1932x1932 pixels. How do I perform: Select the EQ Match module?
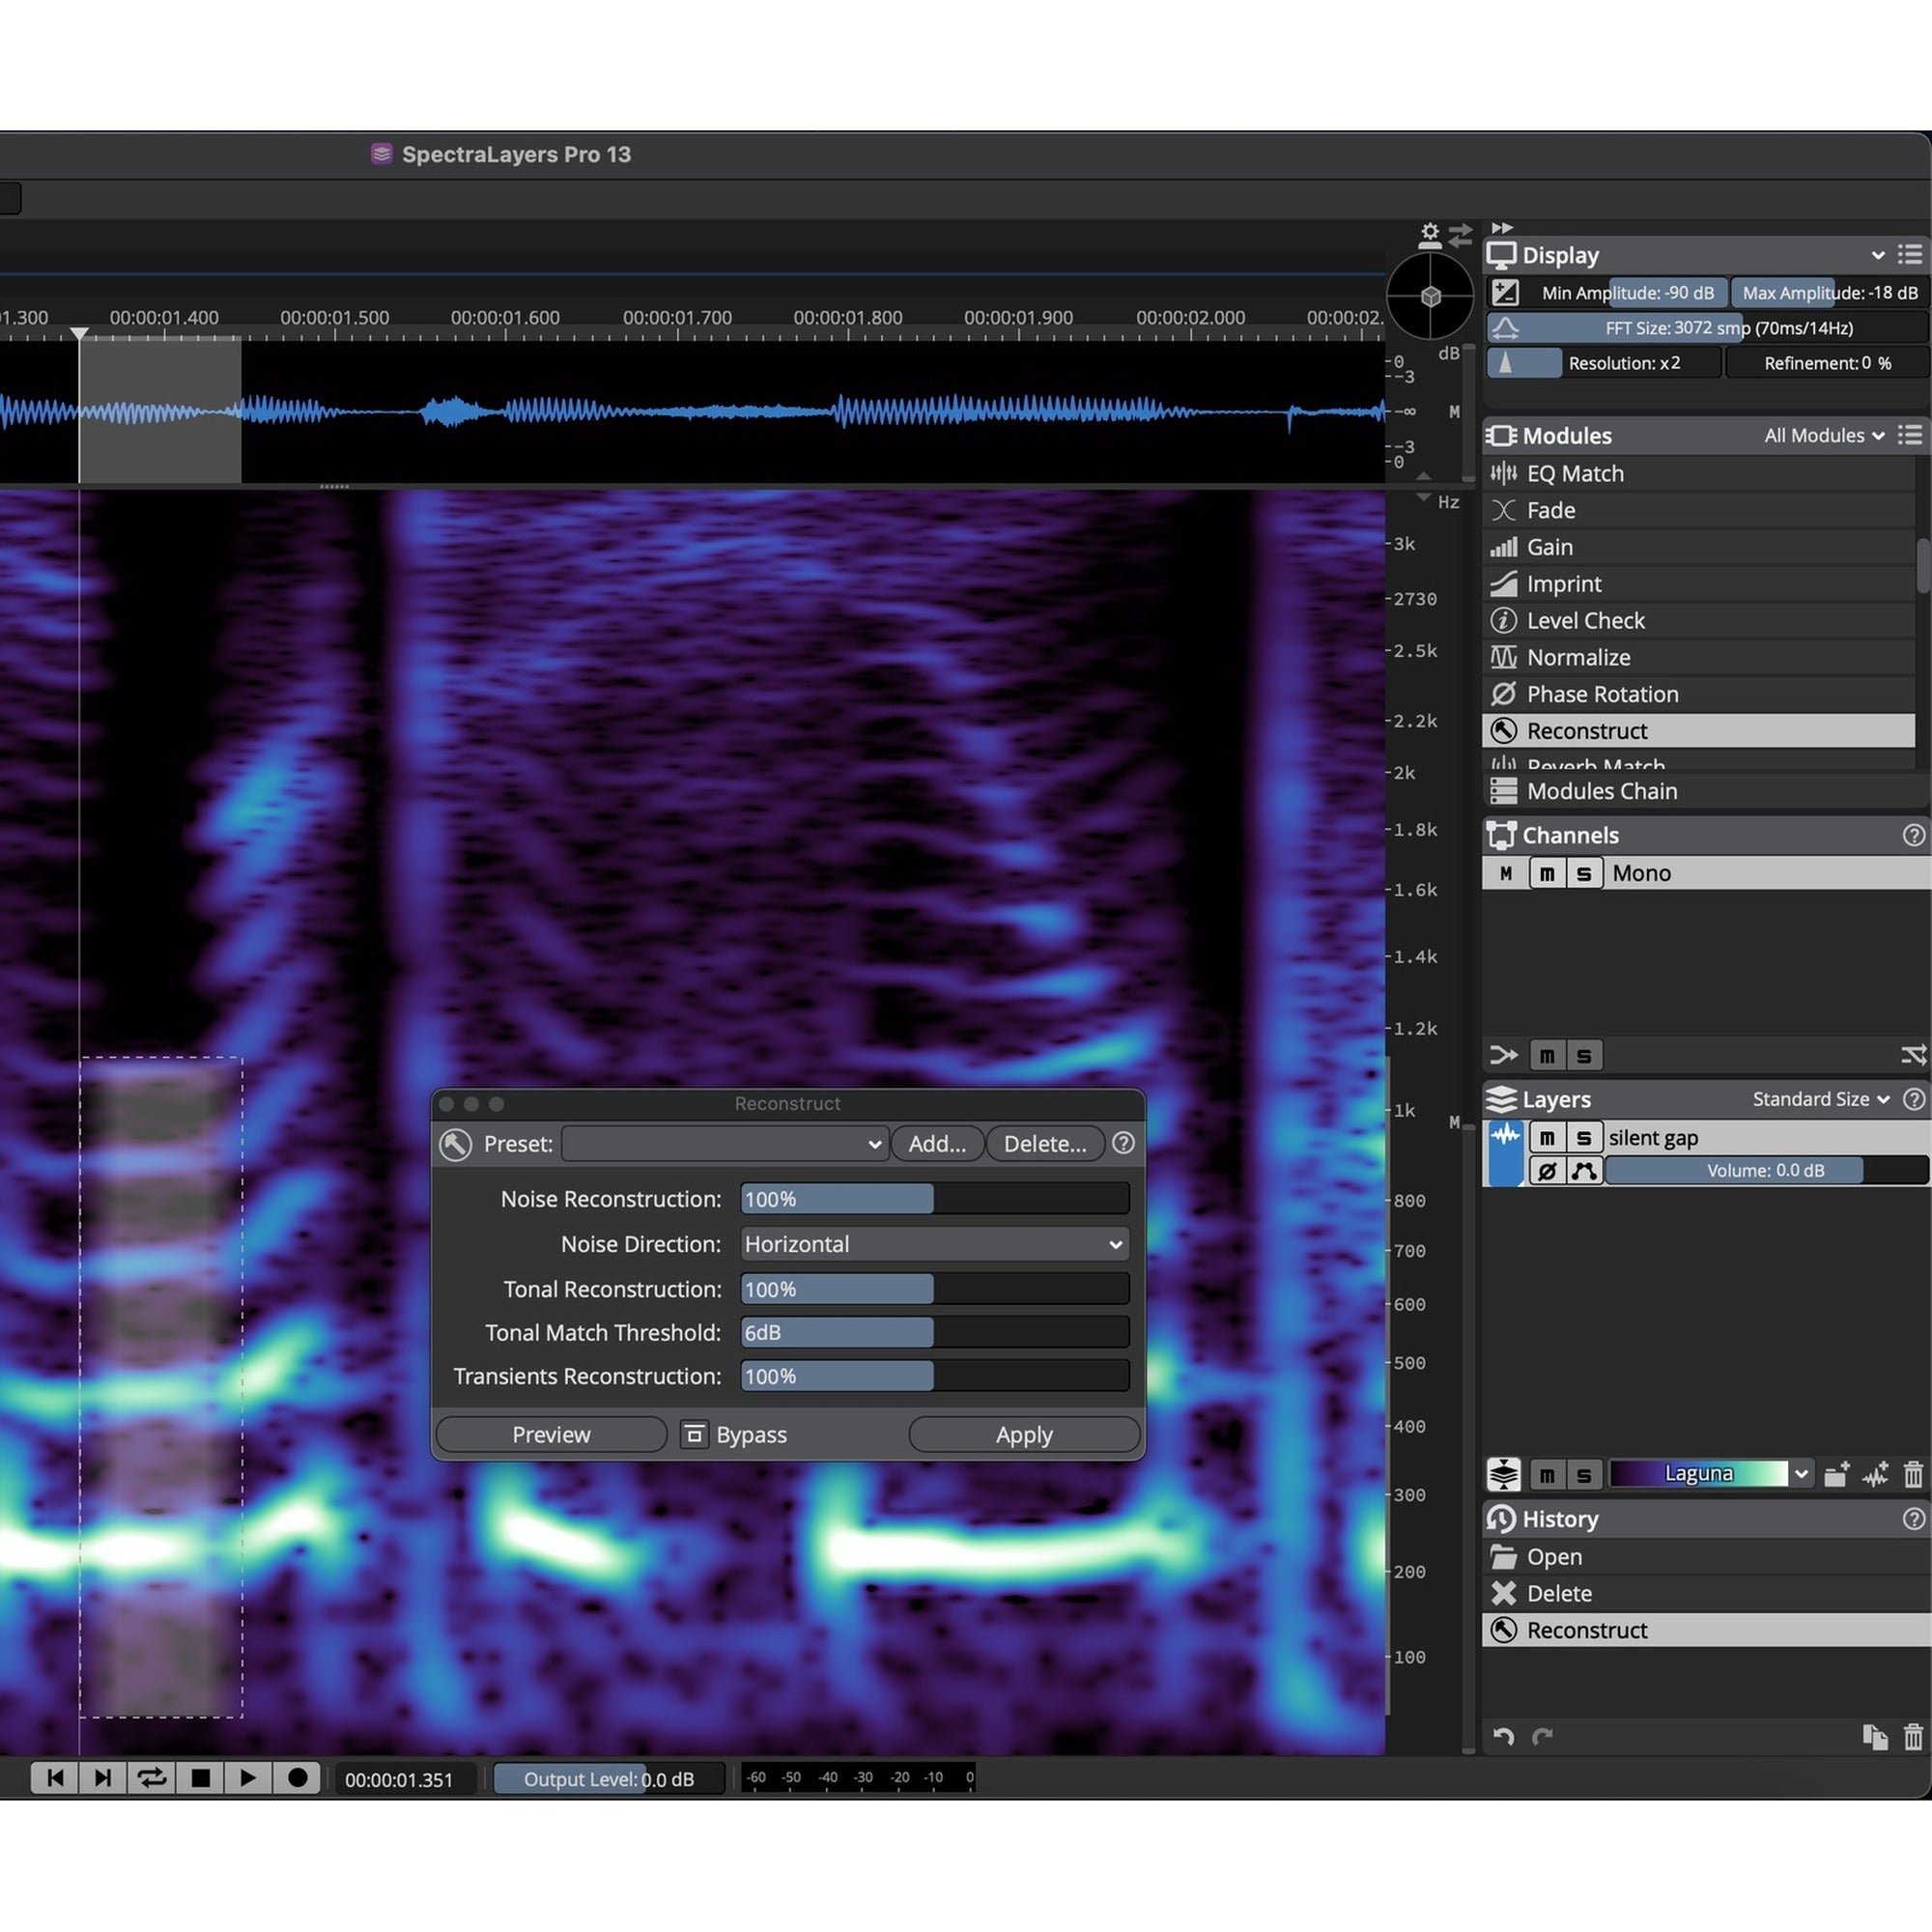[1698, 474]
